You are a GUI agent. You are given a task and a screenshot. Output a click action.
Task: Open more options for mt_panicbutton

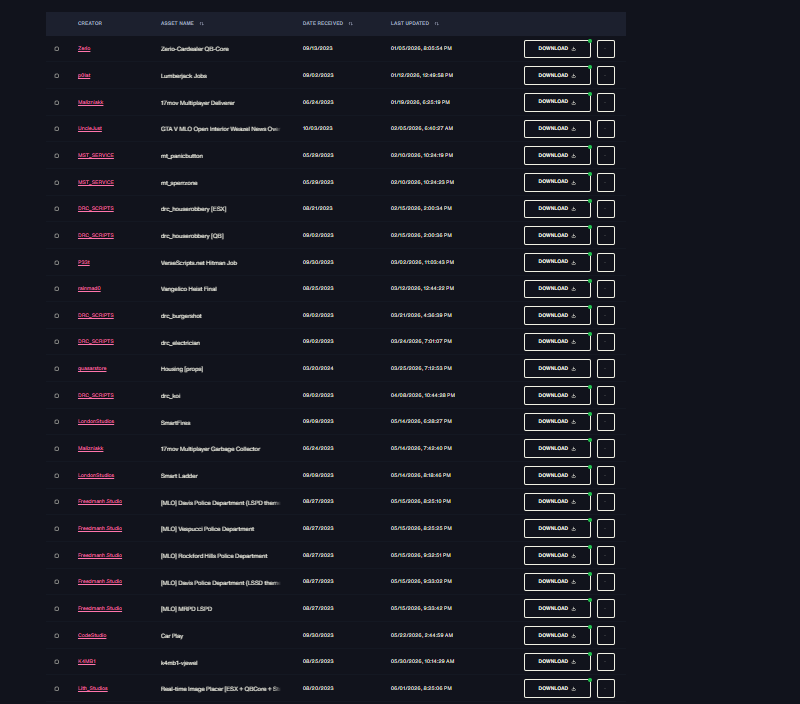point(606,156)
